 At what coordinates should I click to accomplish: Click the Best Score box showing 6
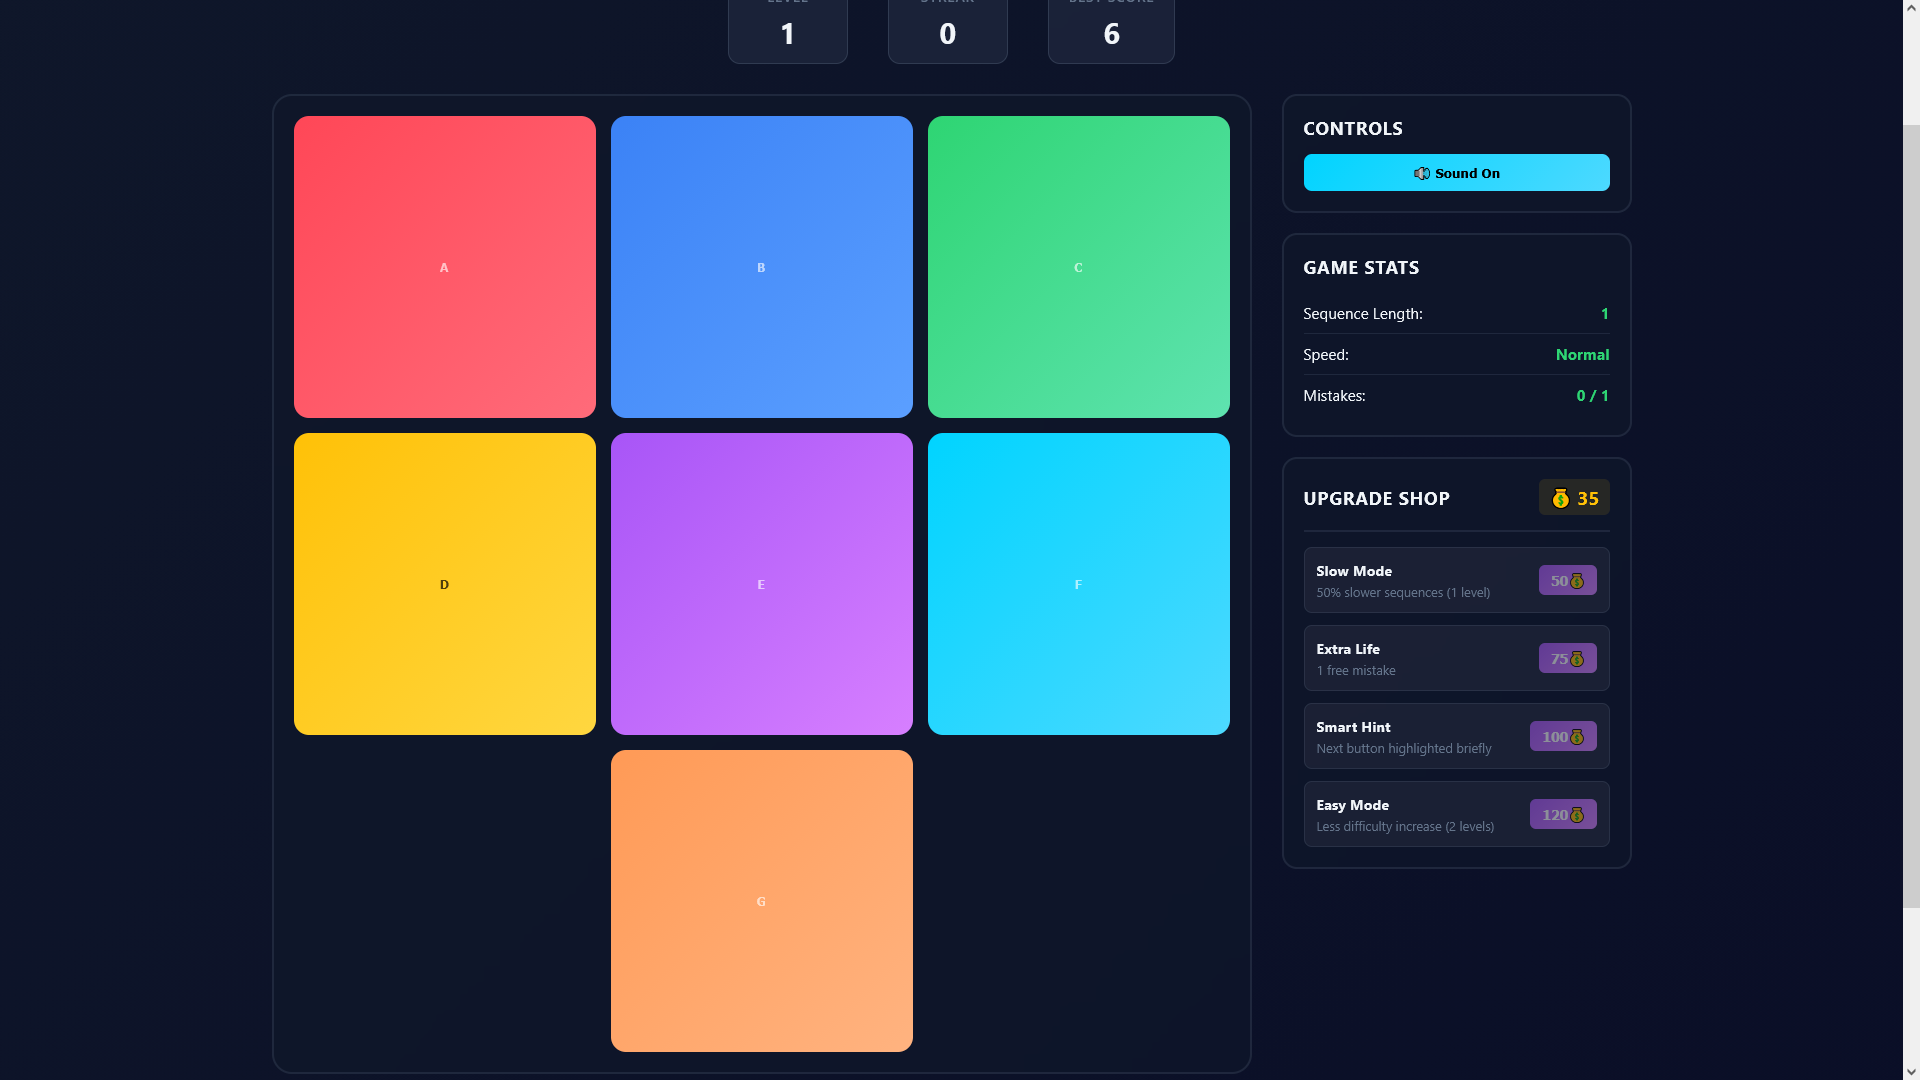pyautogui.click(x=1110, y=32)
